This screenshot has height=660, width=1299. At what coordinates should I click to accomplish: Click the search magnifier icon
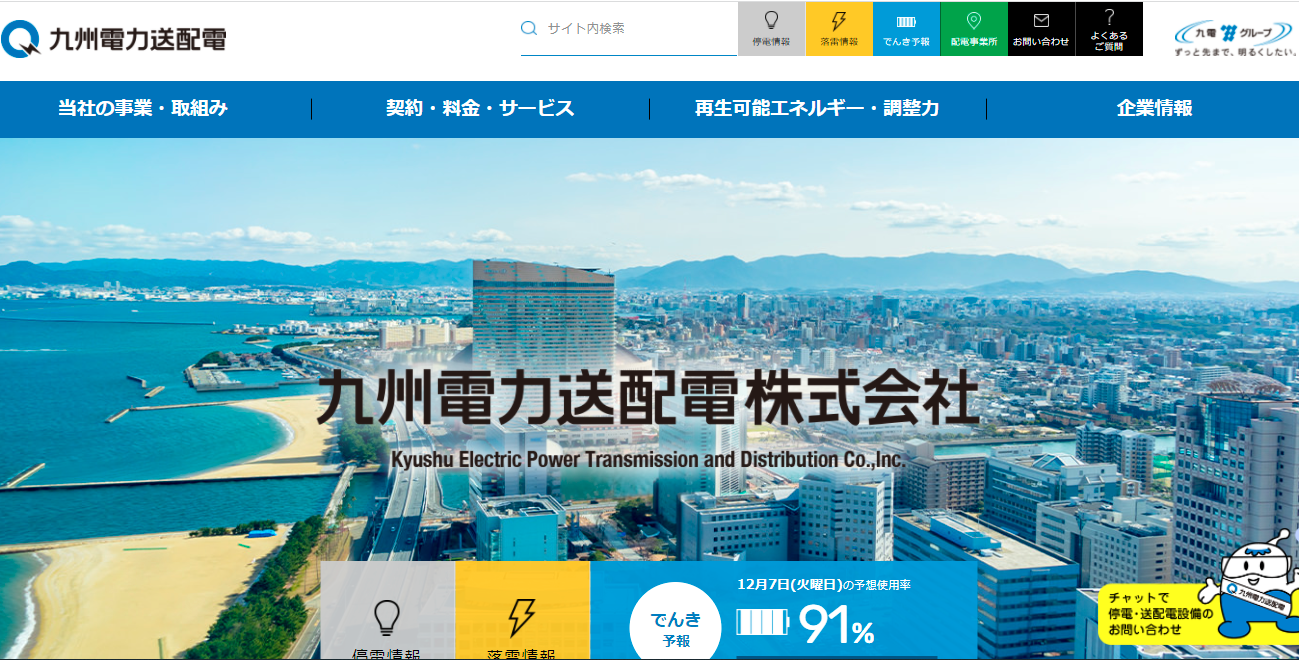[x=529, y=28]
